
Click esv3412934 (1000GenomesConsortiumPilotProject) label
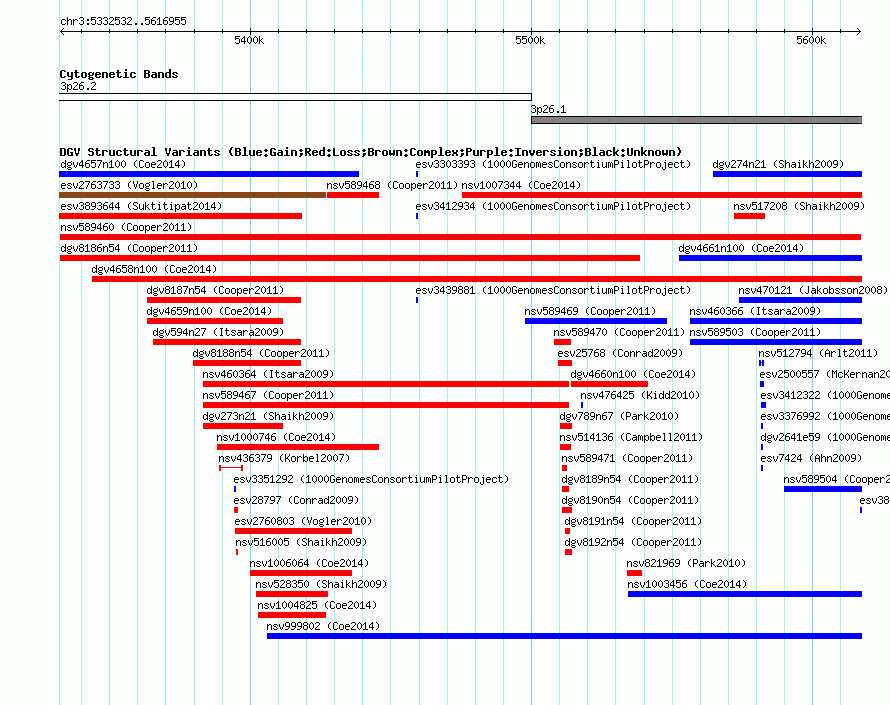553,207
